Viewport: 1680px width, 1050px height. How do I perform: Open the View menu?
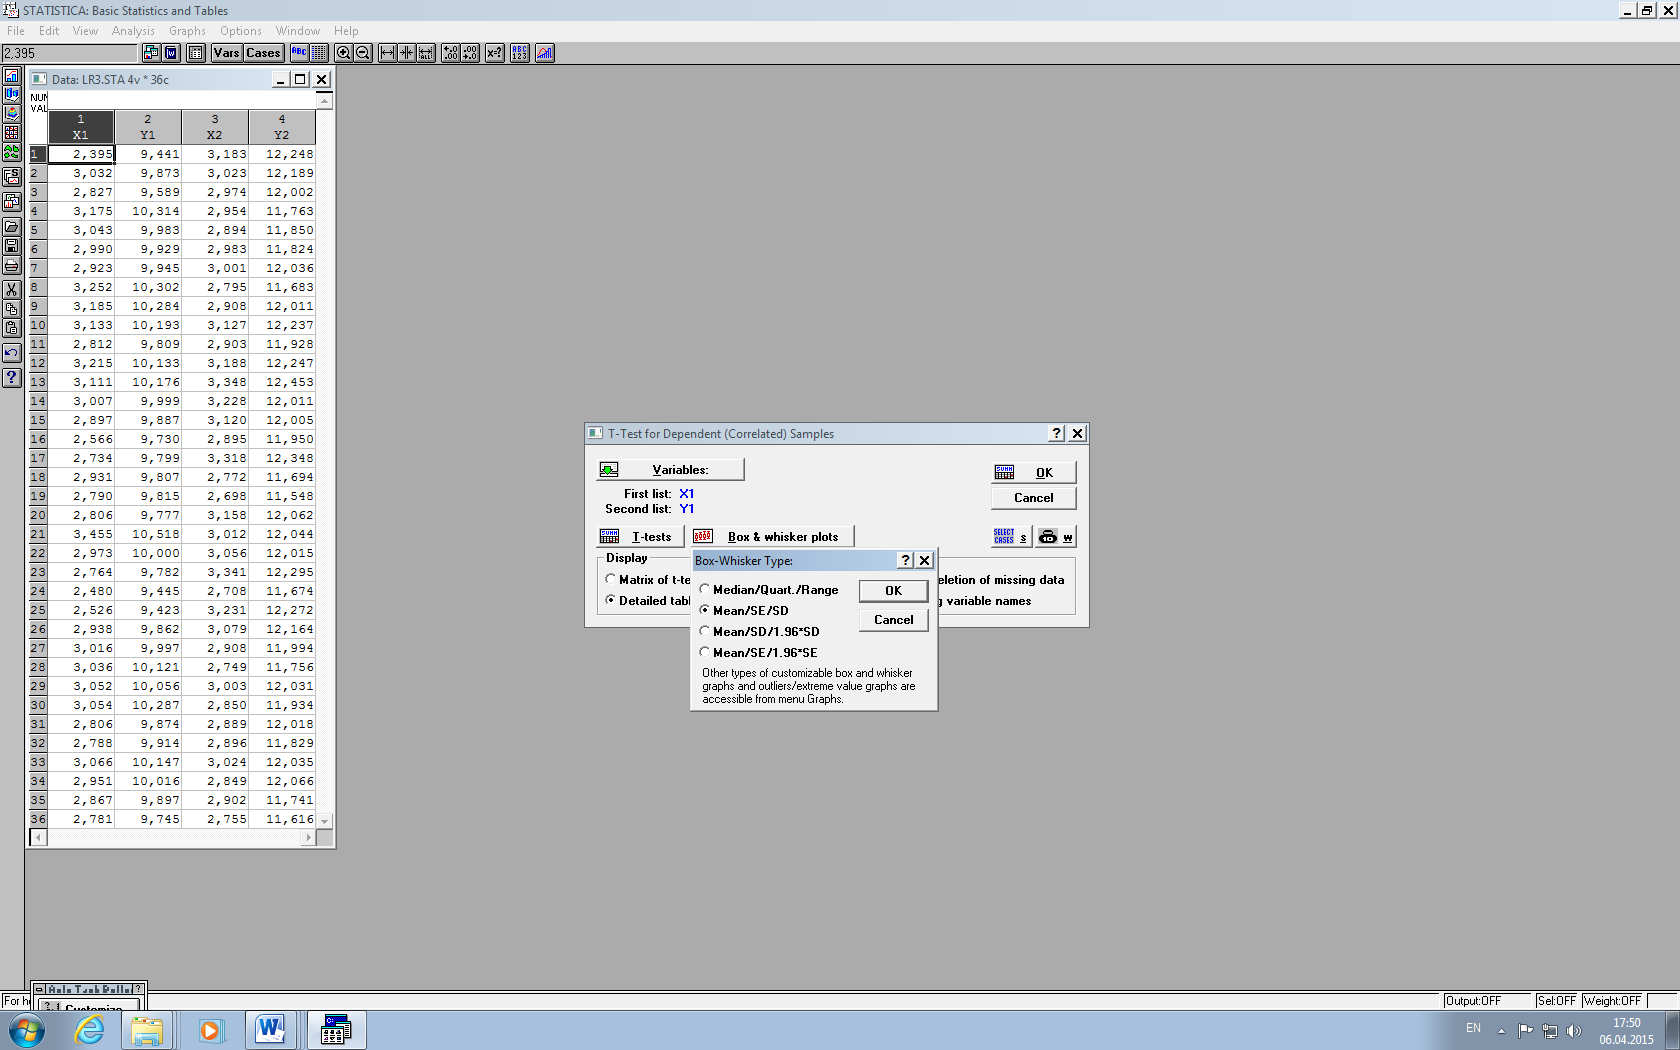click(x=86, y=31)
